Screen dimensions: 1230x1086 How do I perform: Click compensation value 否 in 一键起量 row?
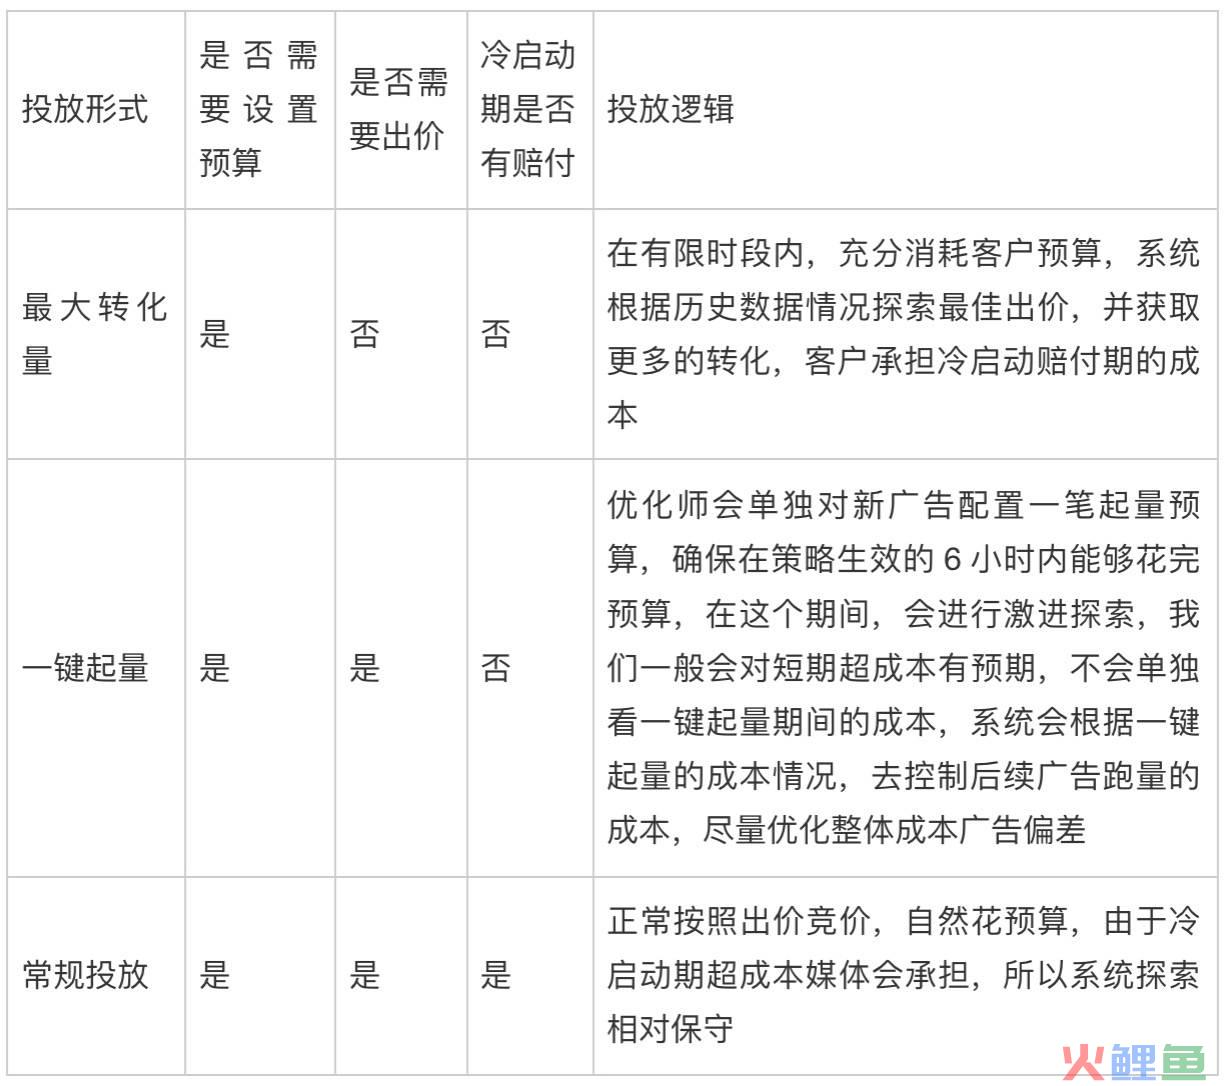(x=496, y=668)
